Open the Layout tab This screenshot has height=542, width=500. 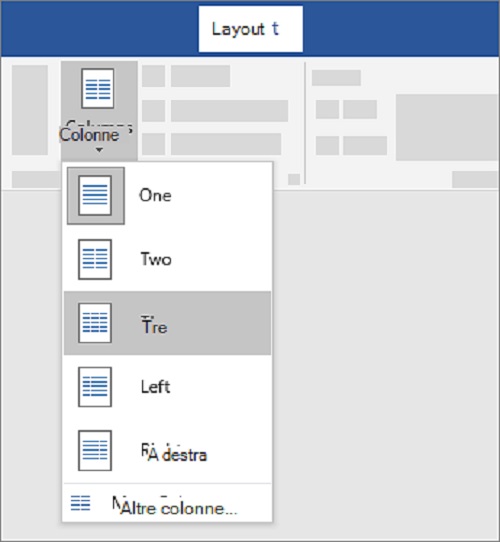250,29
